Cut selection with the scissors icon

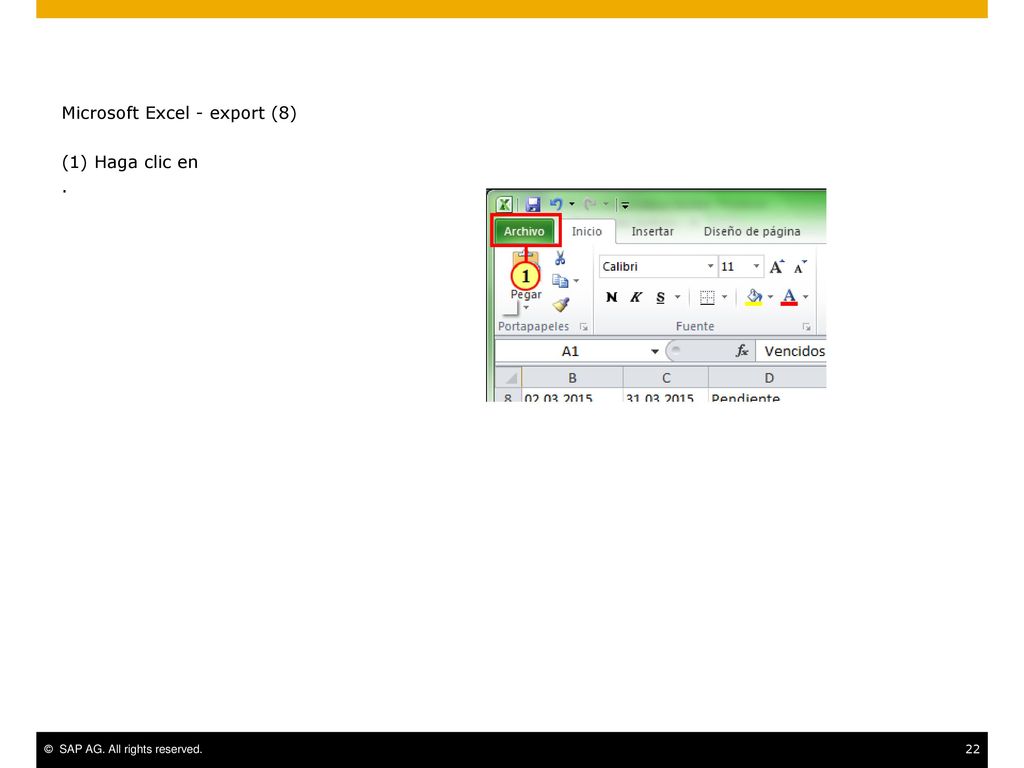tap(560, 259)
